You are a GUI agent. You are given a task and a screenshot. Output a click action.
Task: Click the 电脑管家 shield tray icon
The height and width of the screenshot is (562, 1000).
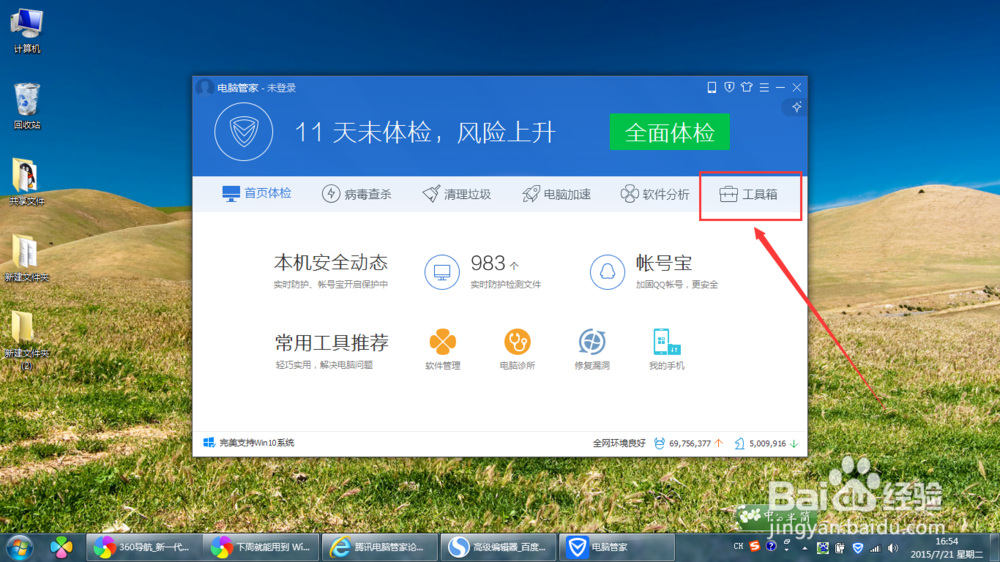pos(858,547)
